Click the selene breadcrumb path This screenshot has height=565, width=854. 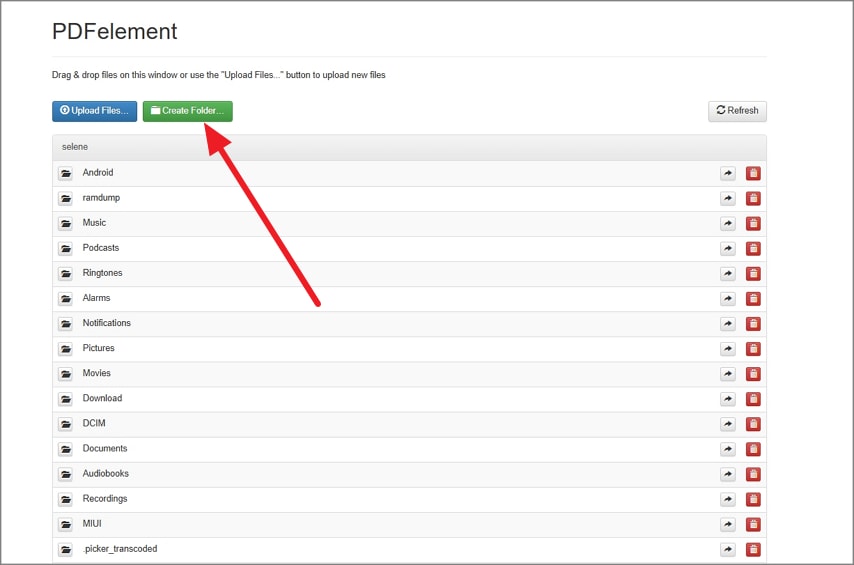click(75, 147)
